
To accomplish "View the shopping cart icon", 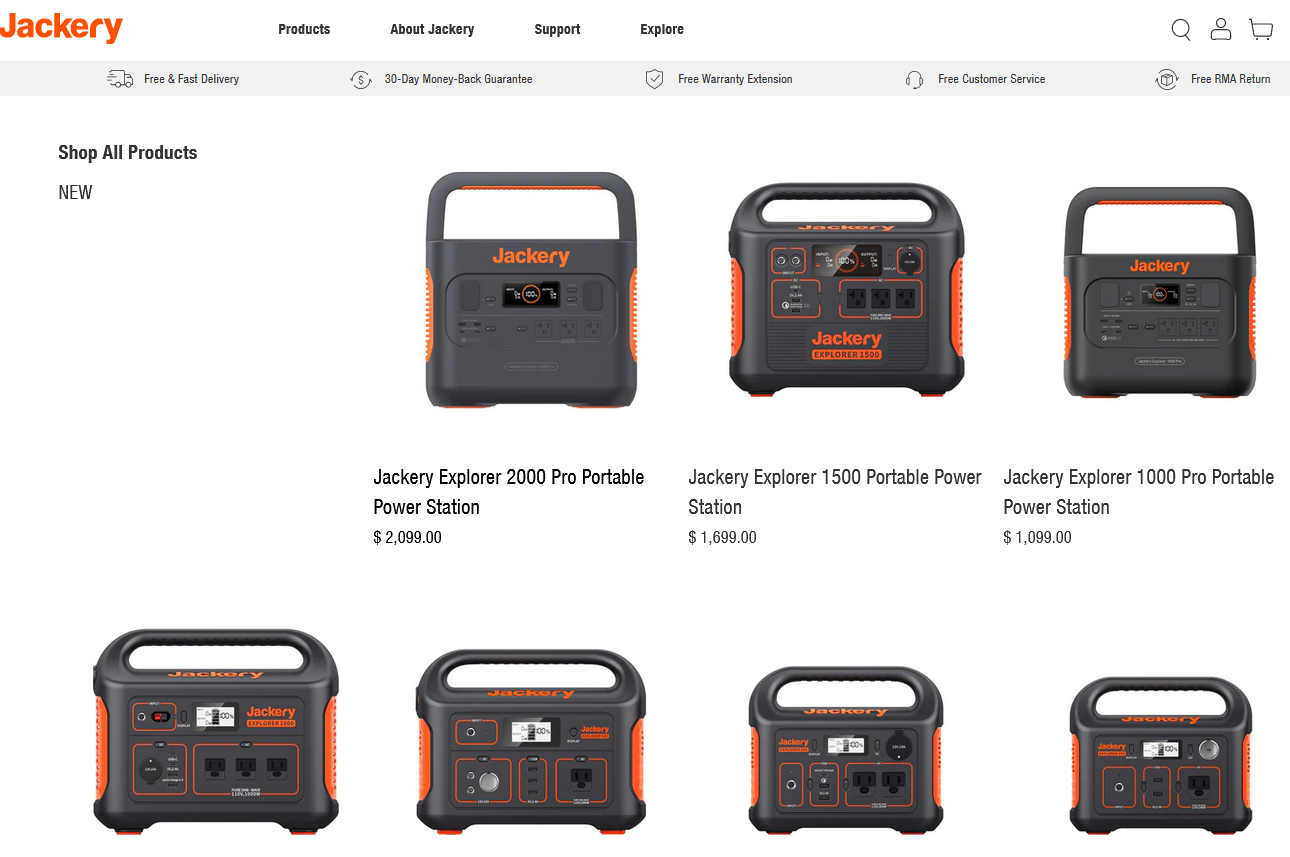I will (x=1261, y=29).
